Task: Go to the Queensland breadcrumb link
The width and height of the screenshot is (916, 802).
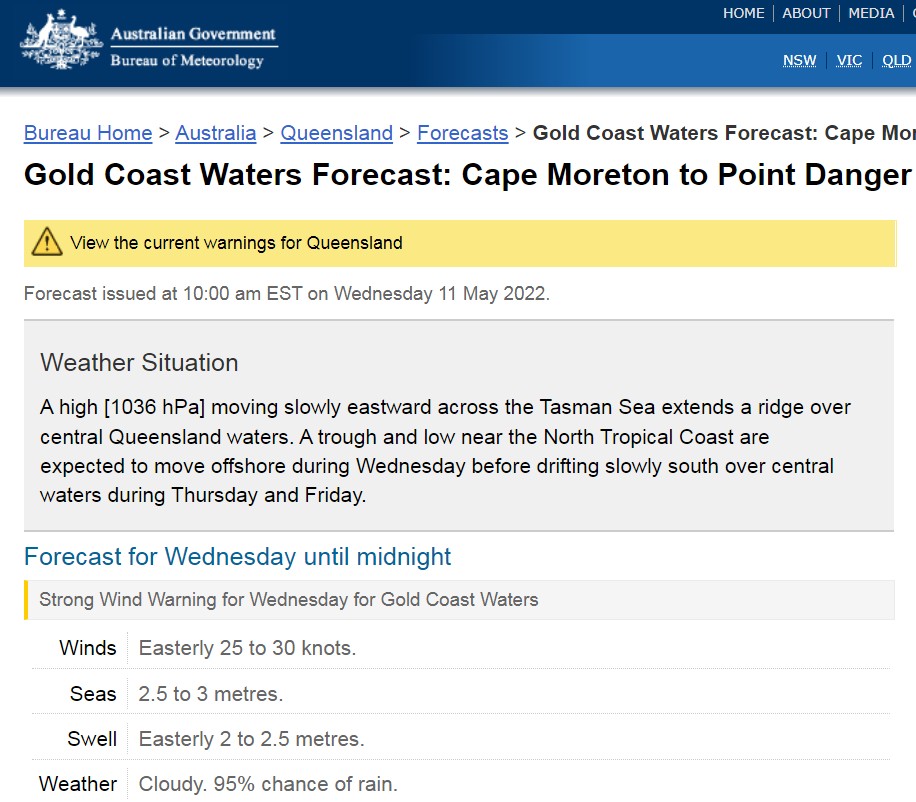Action: click(337, 133)
